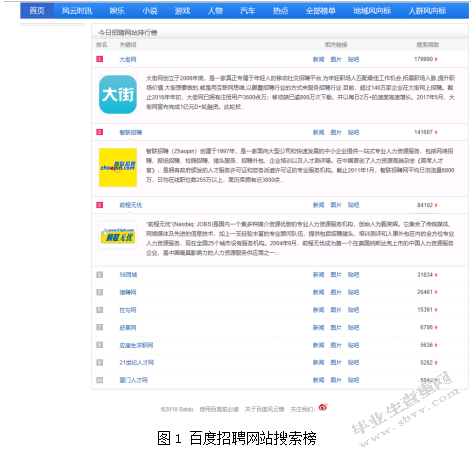
Task: Open the 地域风向标 tab
Action: click(372, 11)
